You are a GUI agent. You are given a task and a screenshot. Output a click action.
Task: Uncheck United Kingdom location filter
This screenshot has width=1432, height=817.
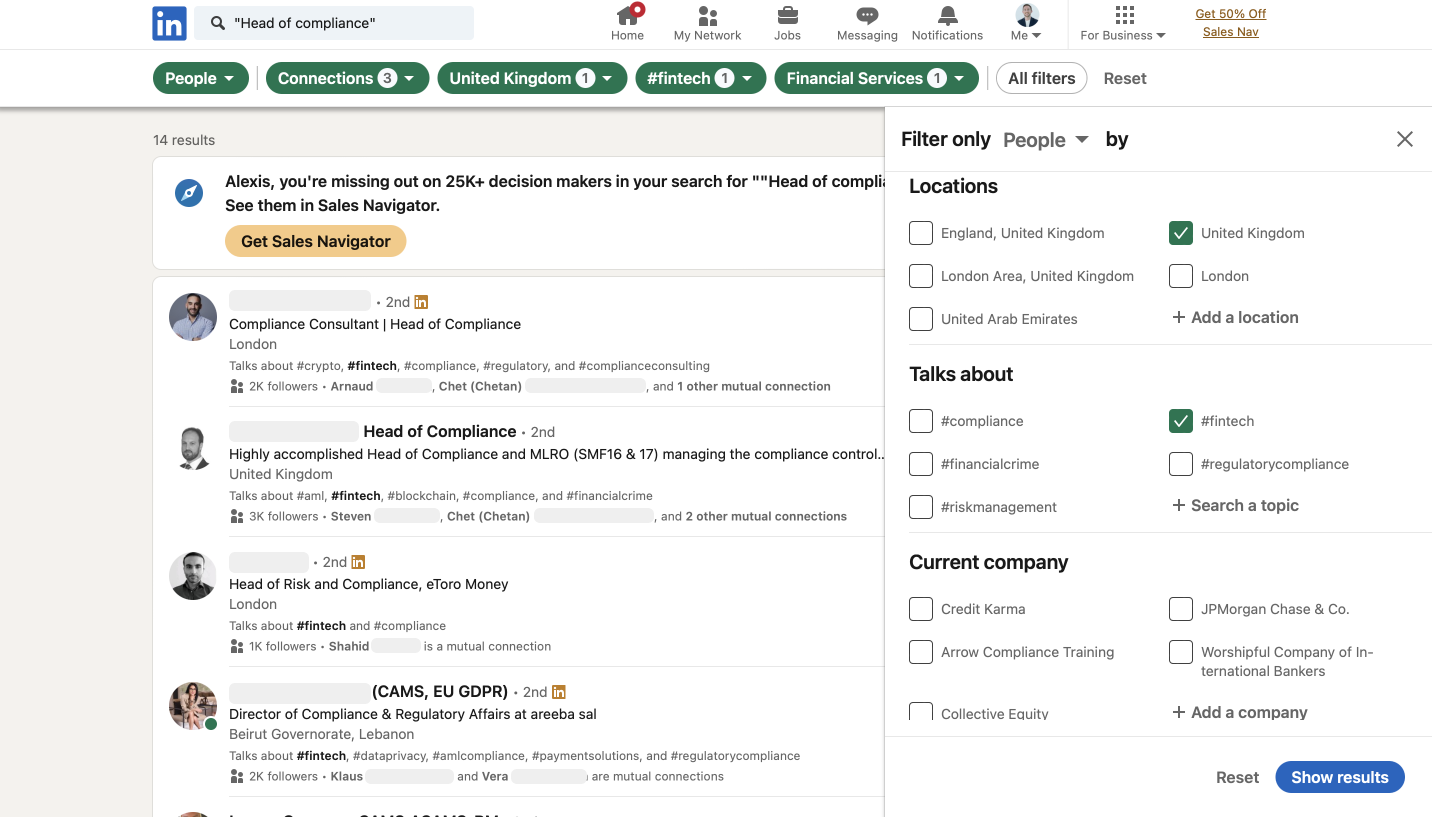1181,233
